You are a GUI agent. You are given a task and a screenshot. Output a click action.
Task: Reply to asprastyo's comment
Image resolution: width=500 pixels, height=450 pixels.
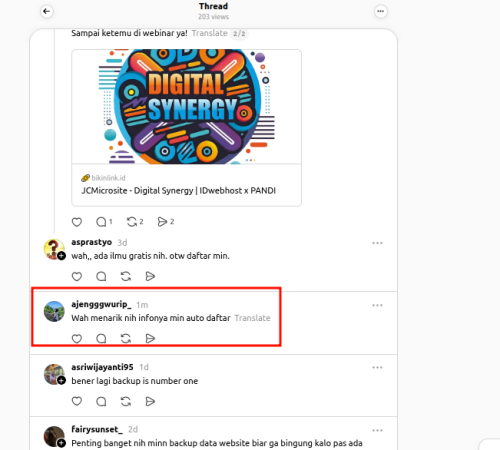click(101, 276)
